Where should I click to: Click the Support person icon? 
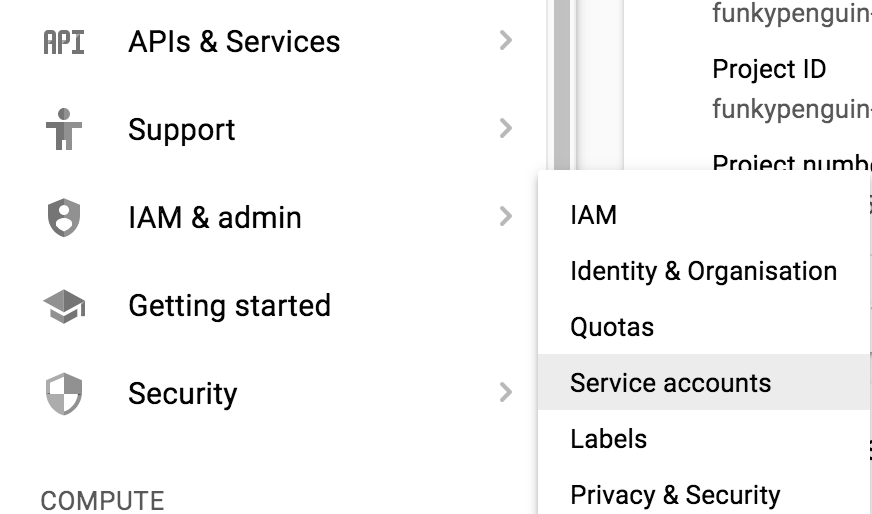tap(64, 130)
